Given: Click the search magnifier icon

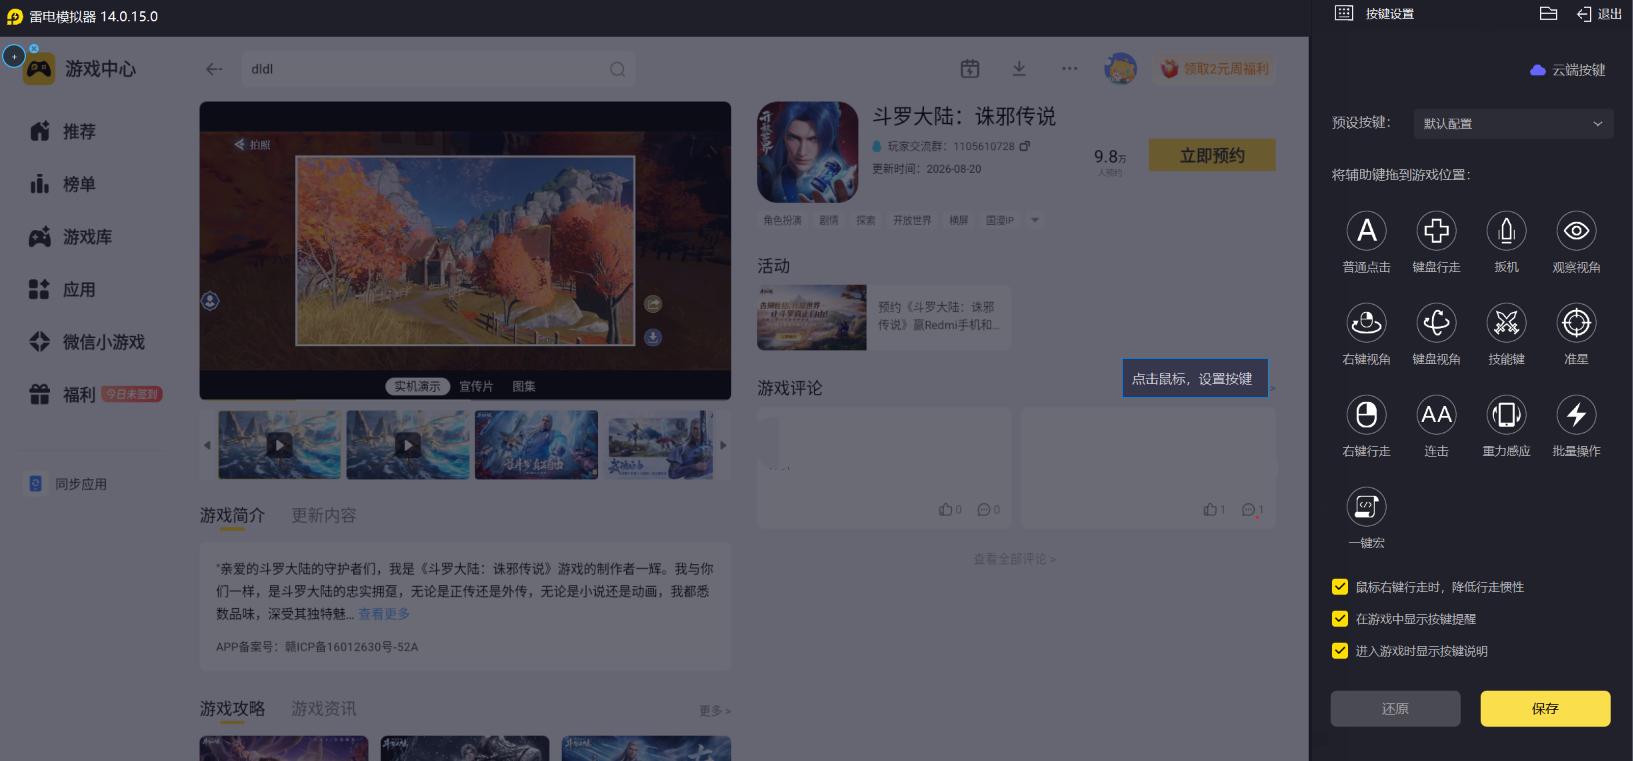Looking at the screenshot, I should pyautogui.click(x=617, y=69).
